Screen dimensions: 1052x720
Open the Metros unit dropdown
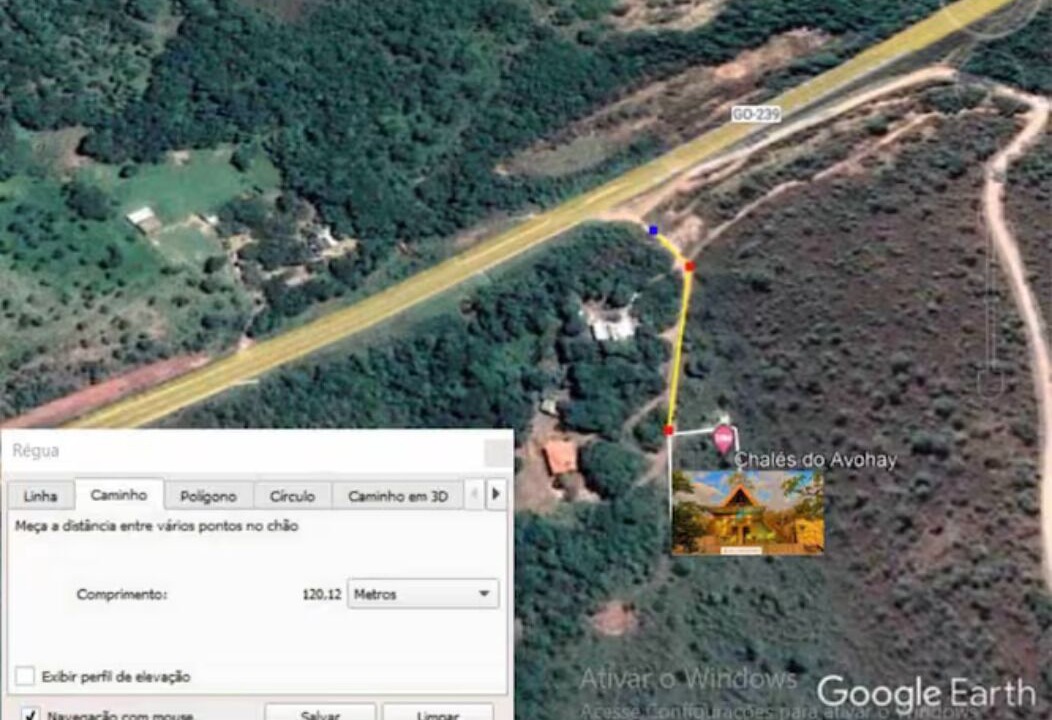pos(423,594)
